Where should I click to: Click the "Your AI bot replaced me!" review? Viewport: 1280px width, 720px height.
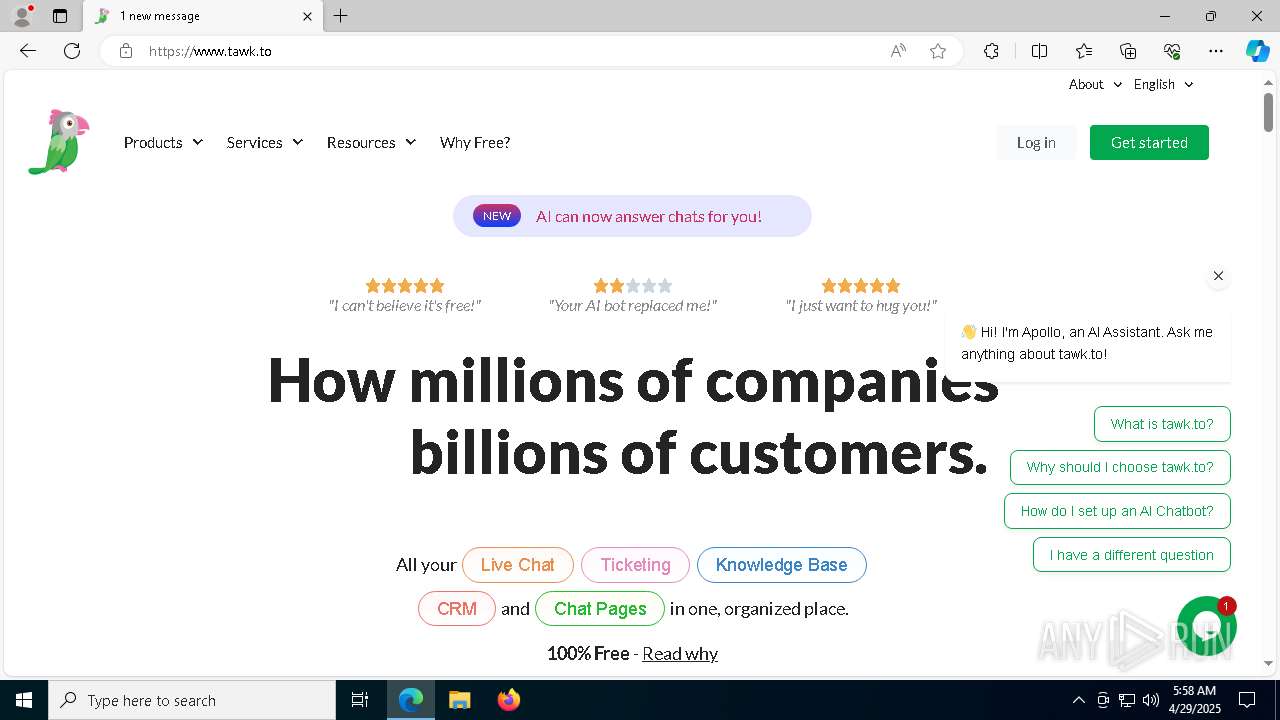[633, 296]
